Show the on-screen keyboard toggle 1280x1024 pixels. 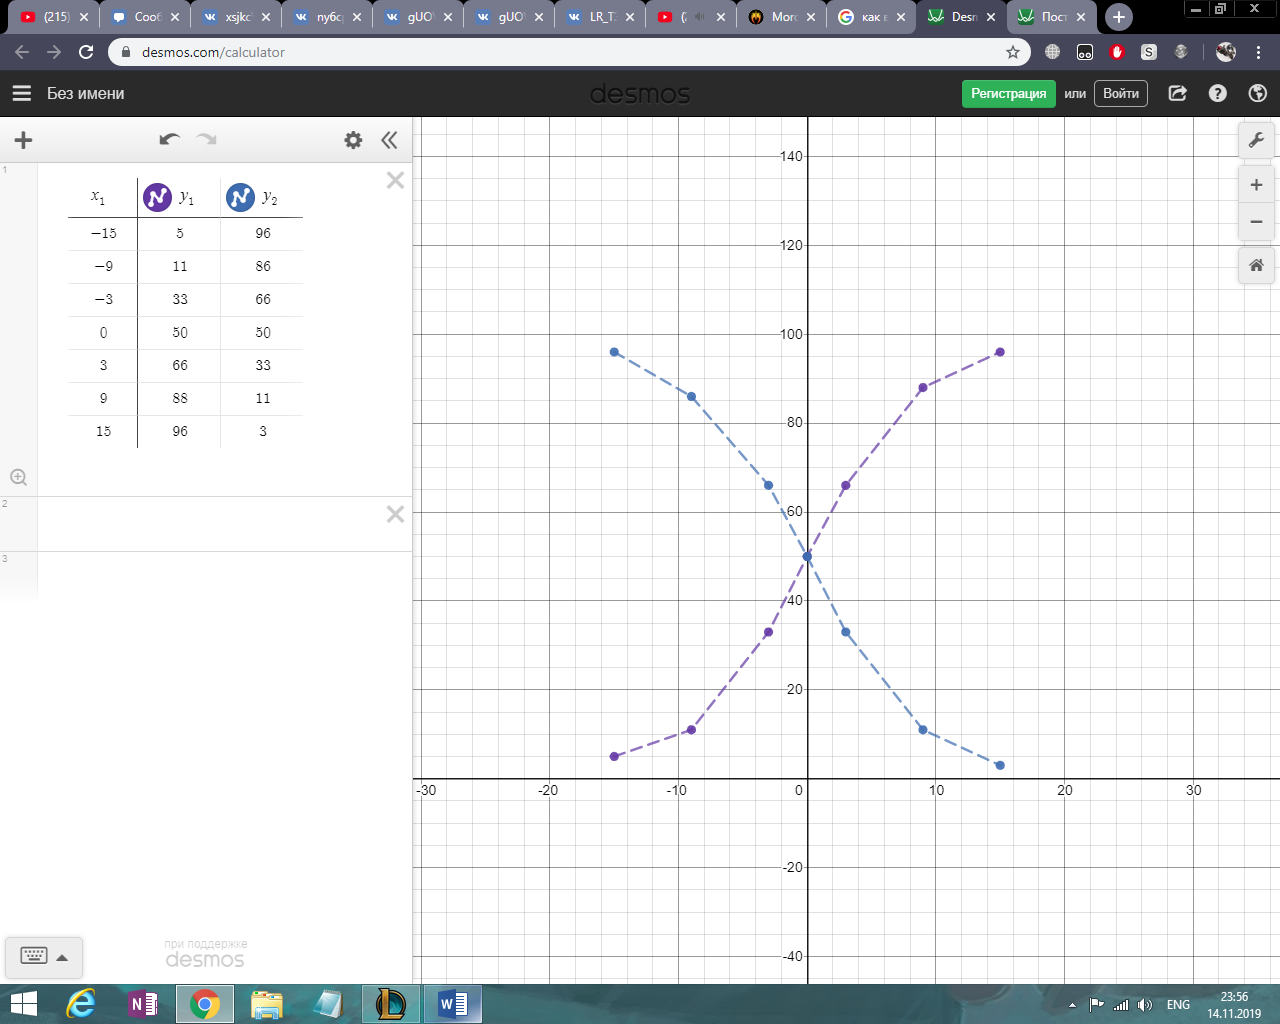click(x=44, y=957)
